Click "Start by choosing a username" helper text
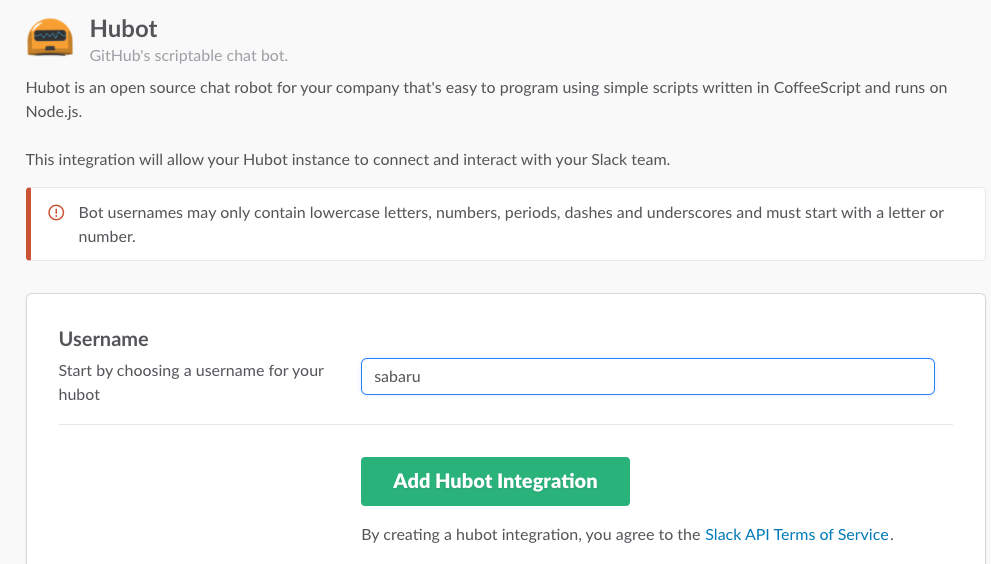 point(191,370)
